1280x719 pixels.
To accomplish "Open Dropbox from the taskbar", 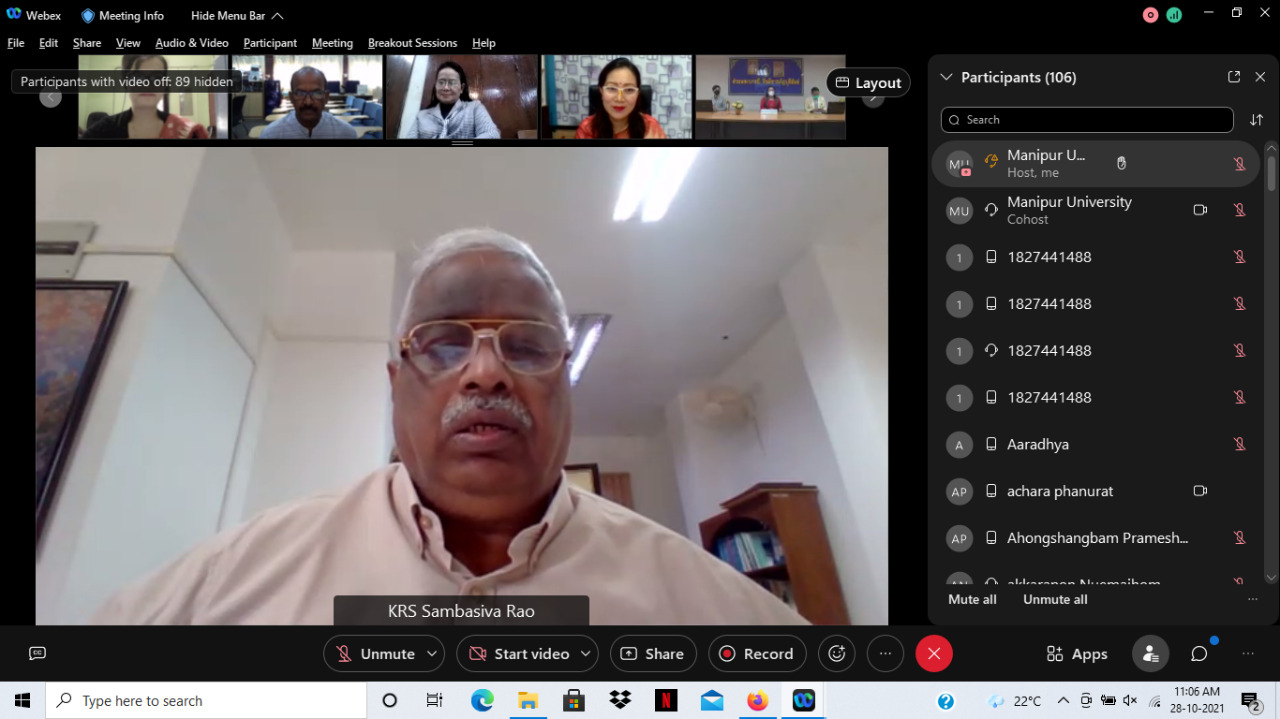I will click(x=620, y=700).
